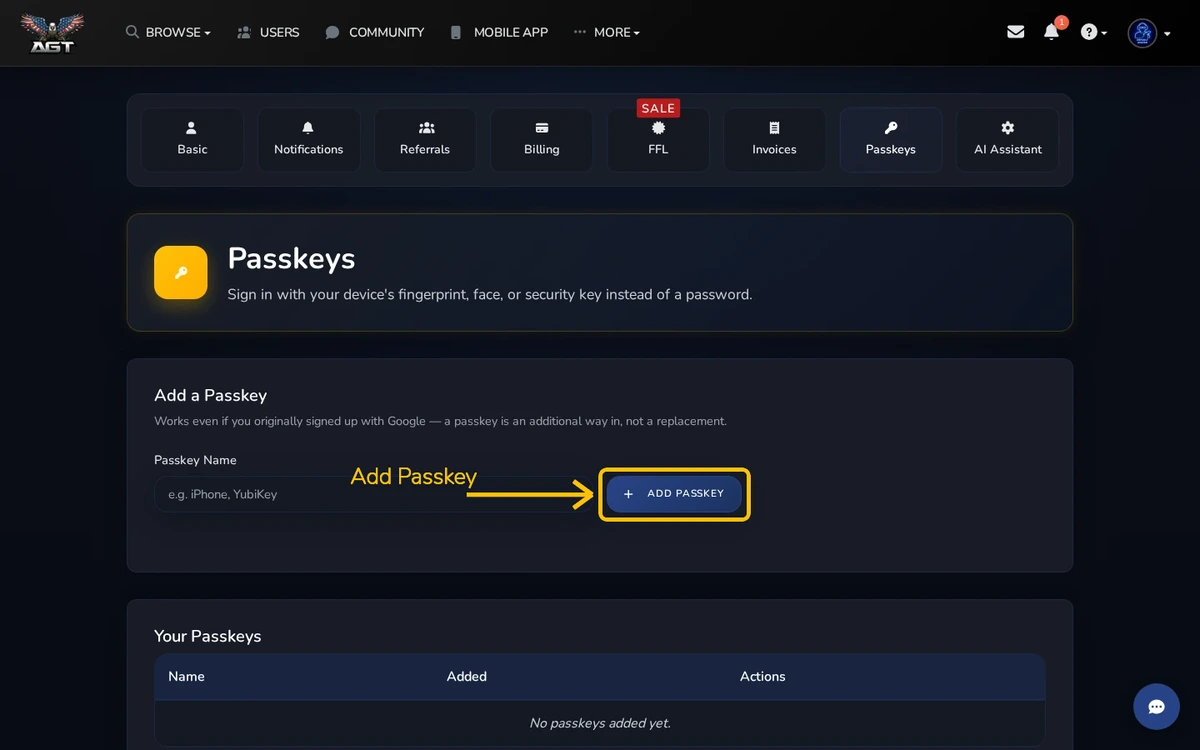The height and width of the screenshot is (750, 1200).
Task: Open the COMMUNITY link
Action: pos(375,32)
